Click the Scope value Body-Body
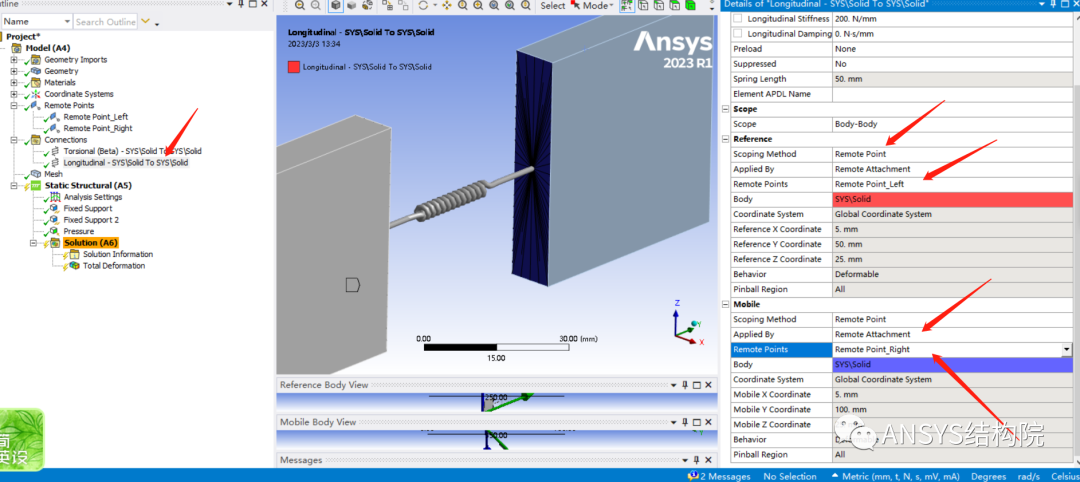 [953, 124]
